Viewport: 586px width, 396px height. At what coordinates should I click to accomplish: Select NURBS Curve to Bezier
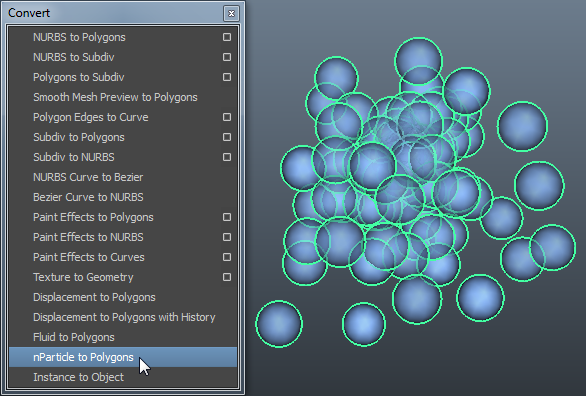(123, 177)
